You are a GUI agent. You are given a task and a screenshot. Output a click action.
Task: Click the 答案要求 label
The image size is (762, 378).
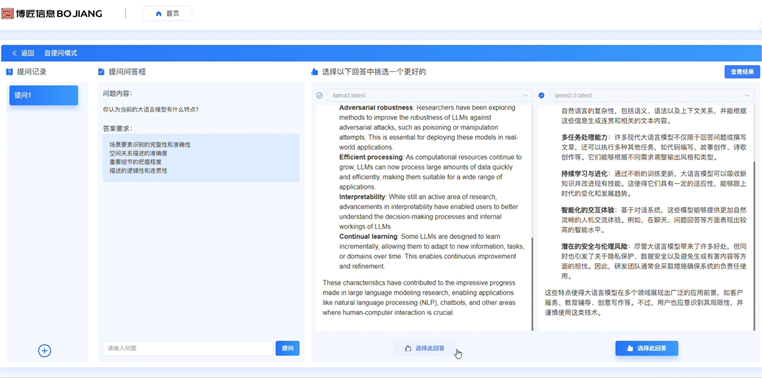coord(118,128)
